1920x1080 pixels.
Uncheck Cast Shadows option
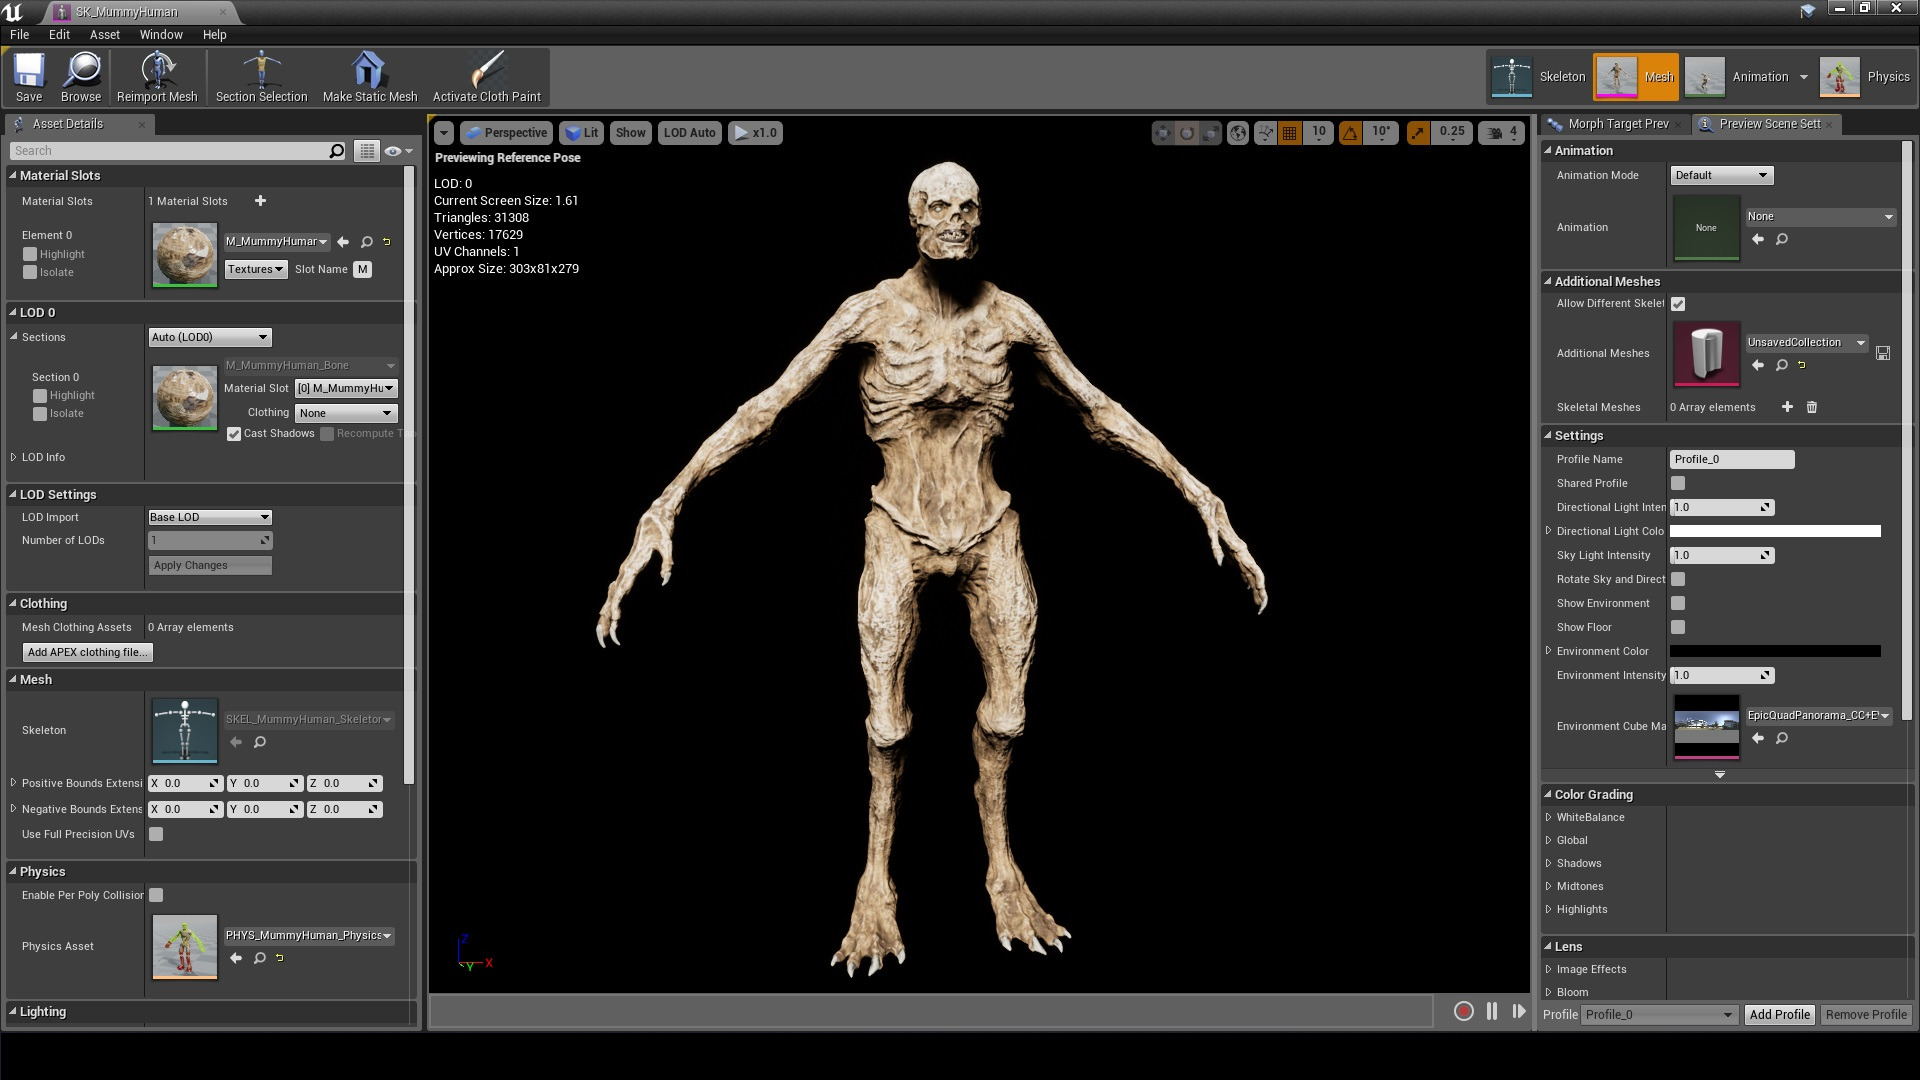coord(234,434)
